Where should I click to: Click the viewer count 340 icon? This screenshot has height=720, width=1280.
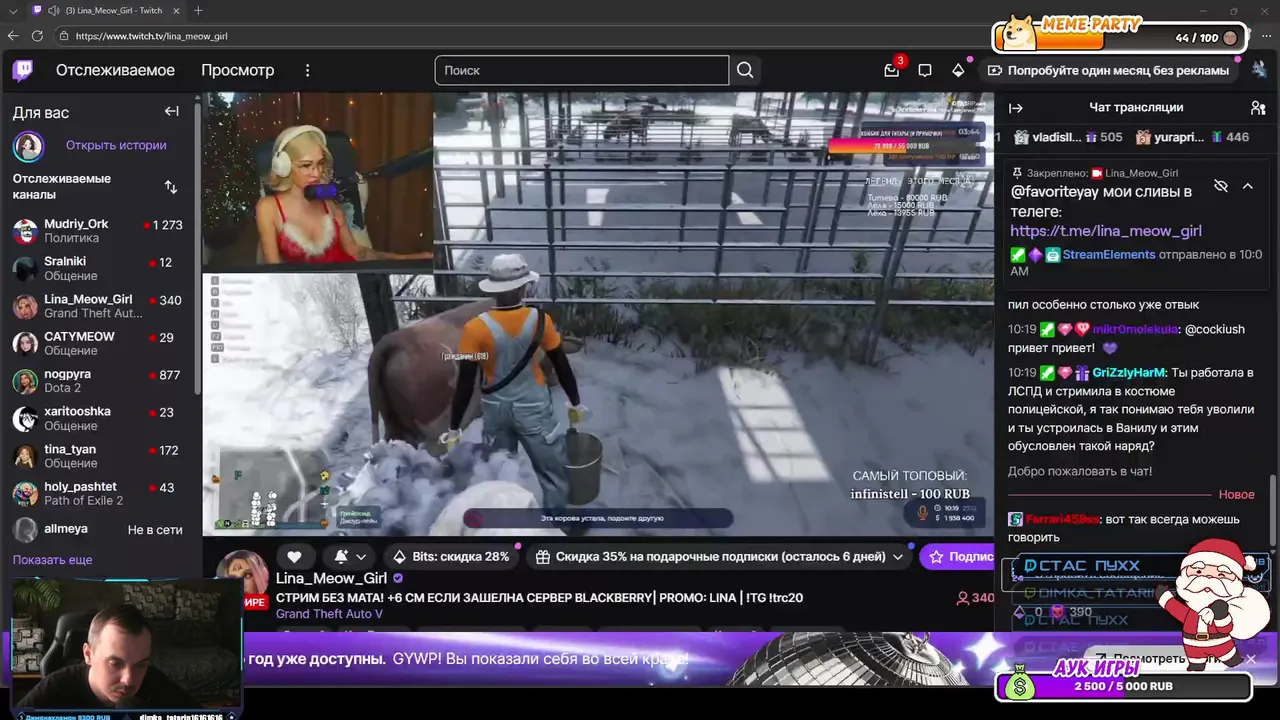coord(963,598)
